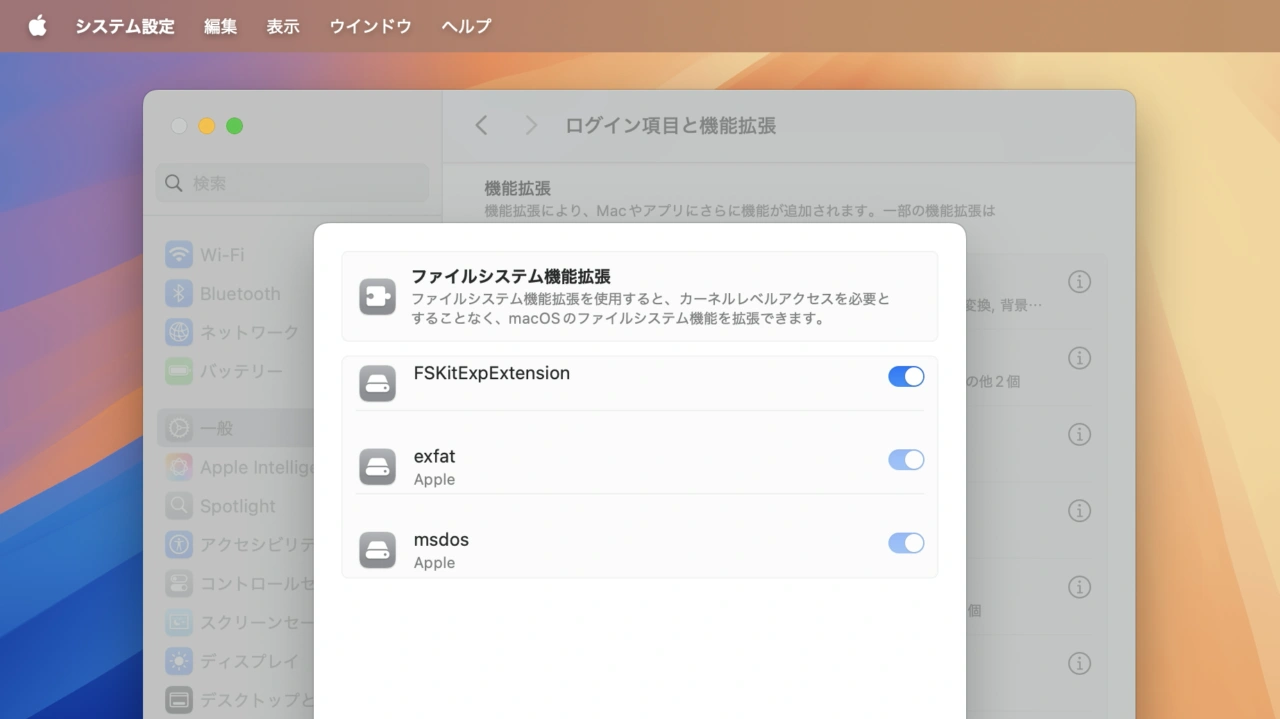This screenshot has height=719, width=1280.
Task: Go forward with the right chevron
Action: pos(531,125)
